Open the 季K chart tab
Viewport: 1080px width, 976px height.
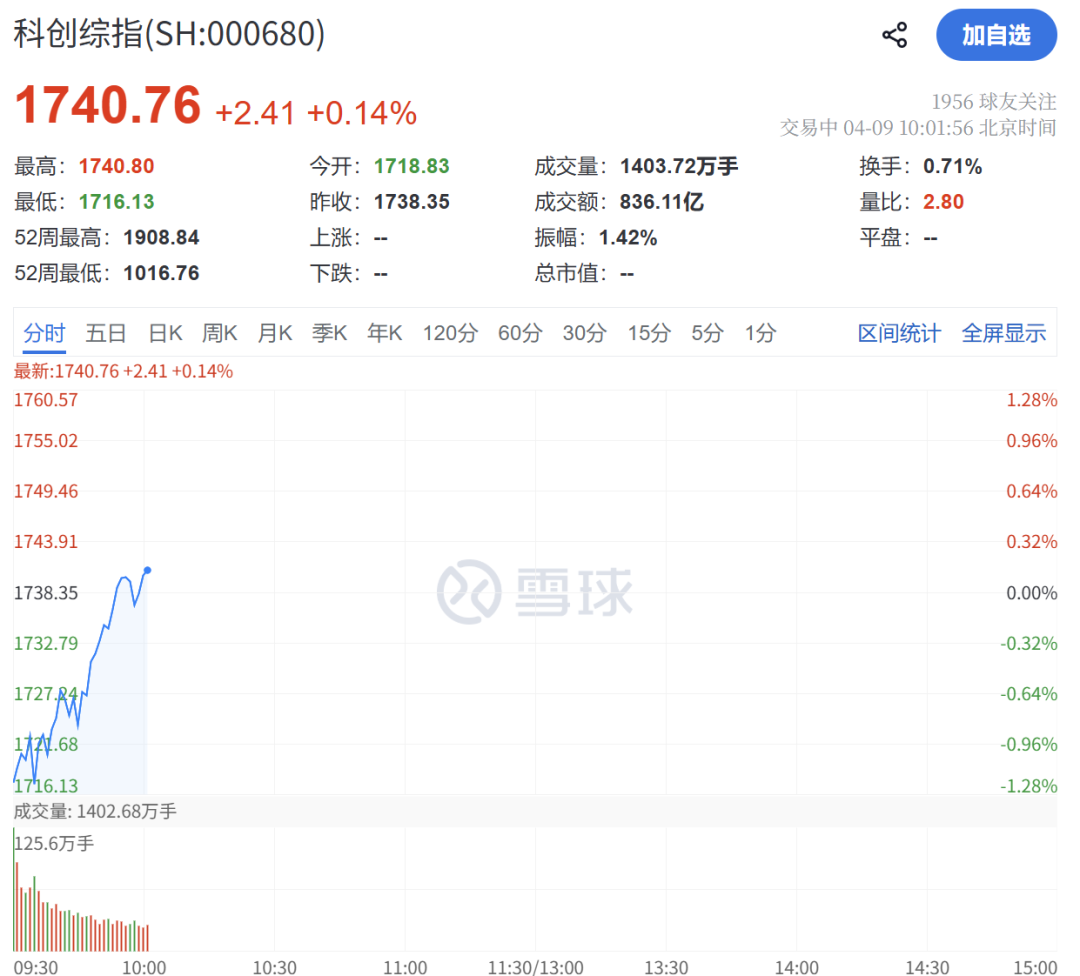pyautogui.click(x=329, y=333)
